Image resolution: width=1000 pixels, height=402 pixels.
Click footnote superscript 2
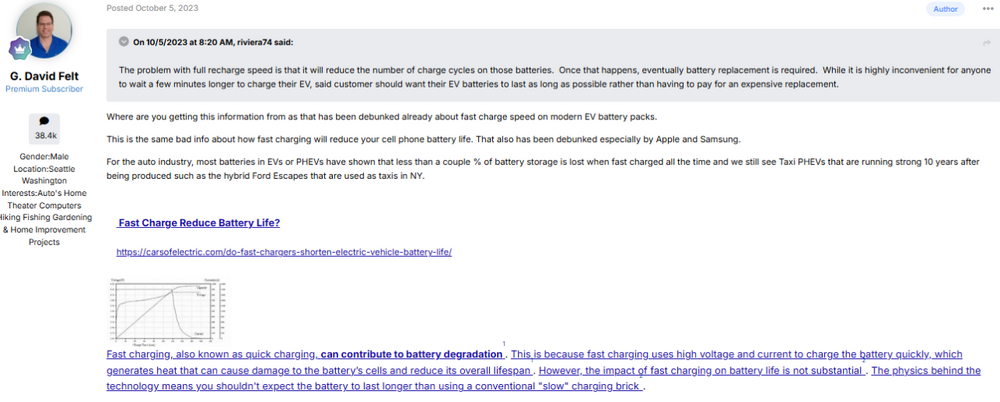[863, 360]
